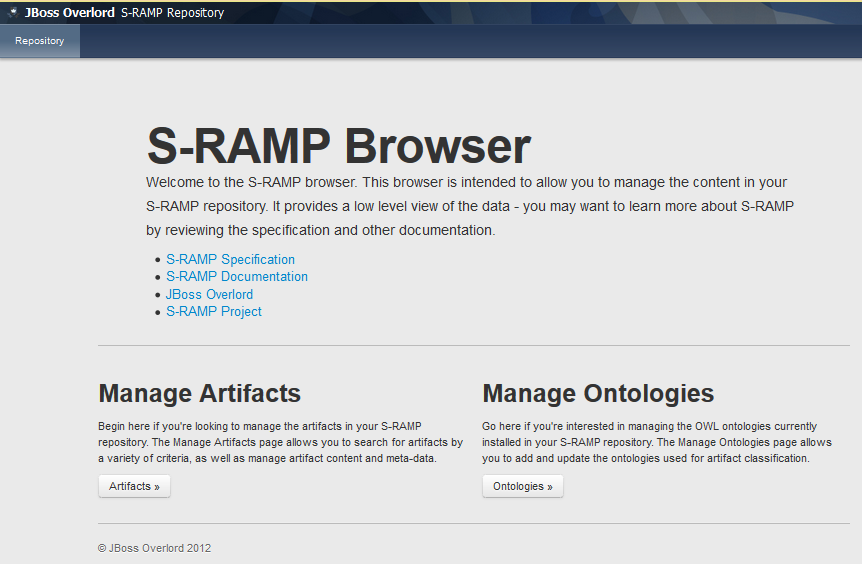The width and height of the screenshot is (862, 564).
Task: Click the description text under Manage Ontologies
Action: pos(656,442)
